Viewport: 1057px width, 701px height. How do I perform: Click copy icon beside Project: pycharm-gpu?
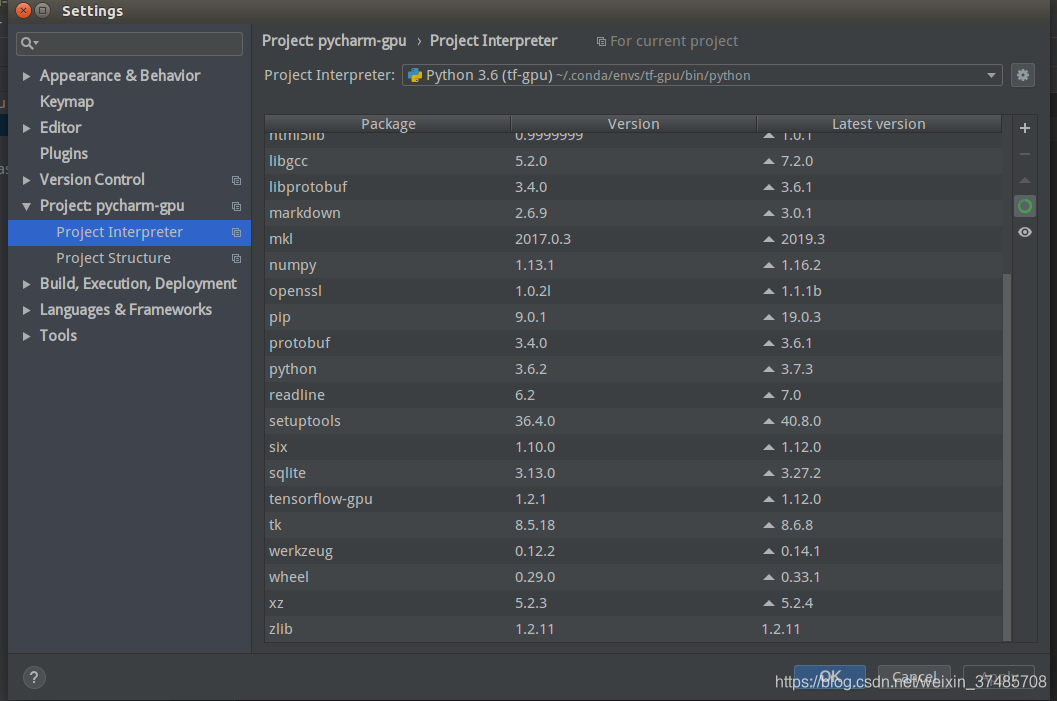[236, 206]
